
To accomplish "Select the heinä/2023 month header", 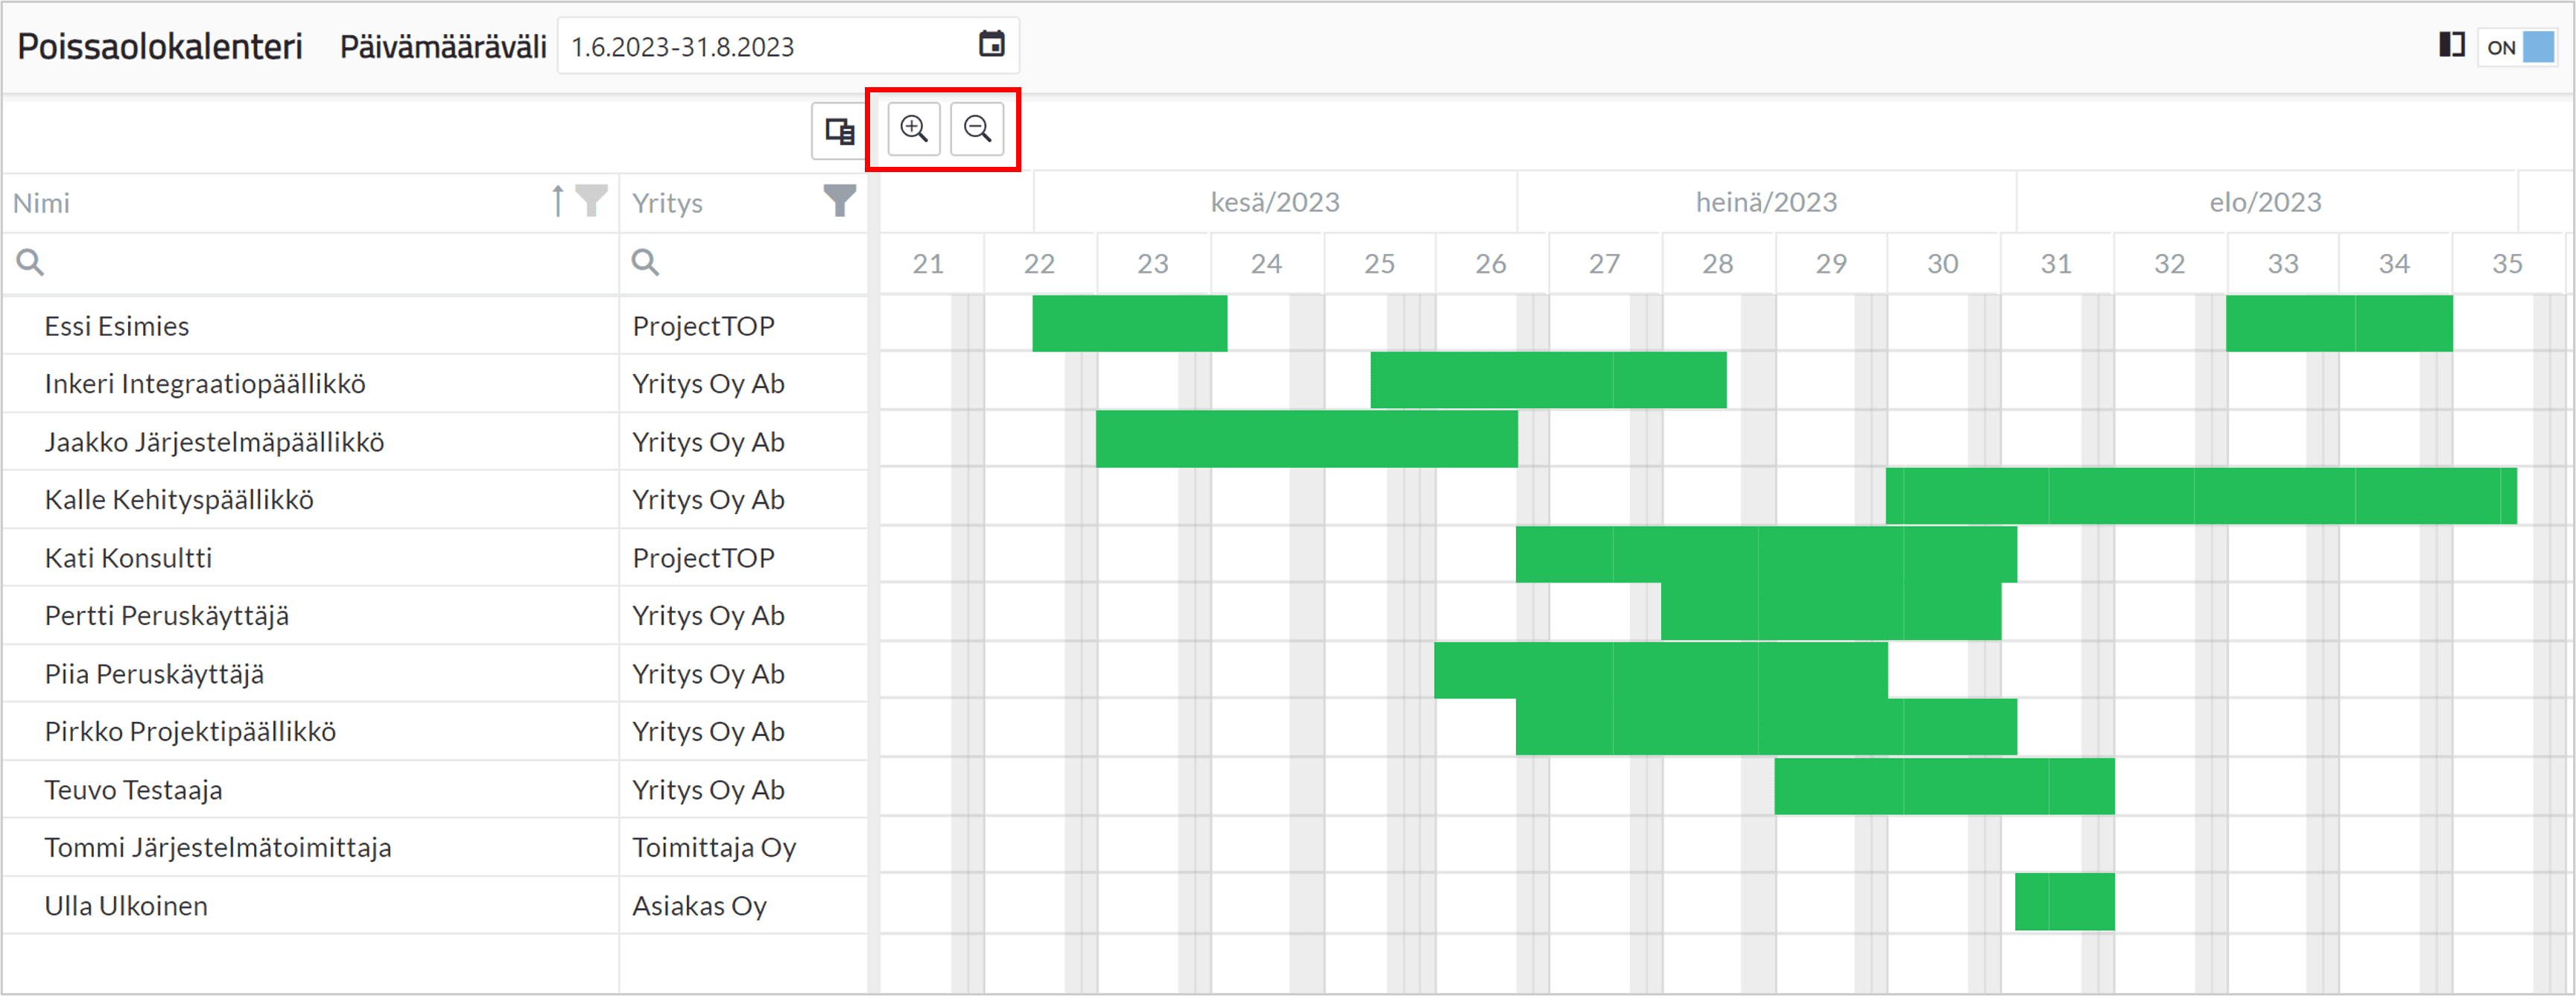I will (x=1766, y=202).
